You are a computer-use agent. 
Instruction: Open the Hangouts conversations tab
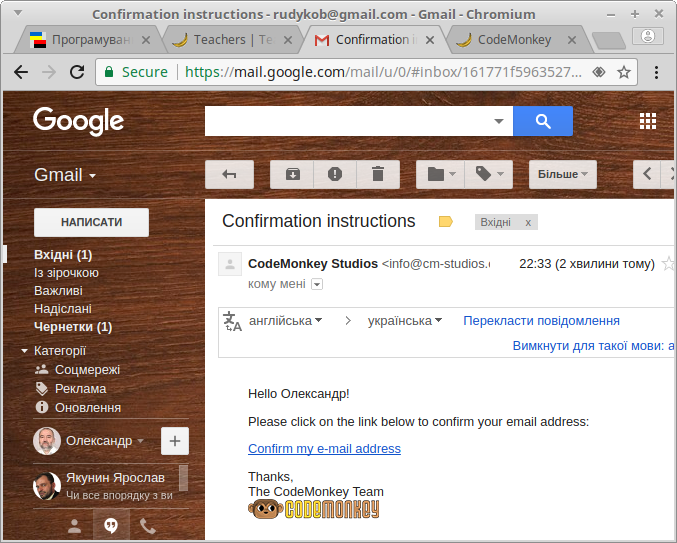[x=111, y=525]
